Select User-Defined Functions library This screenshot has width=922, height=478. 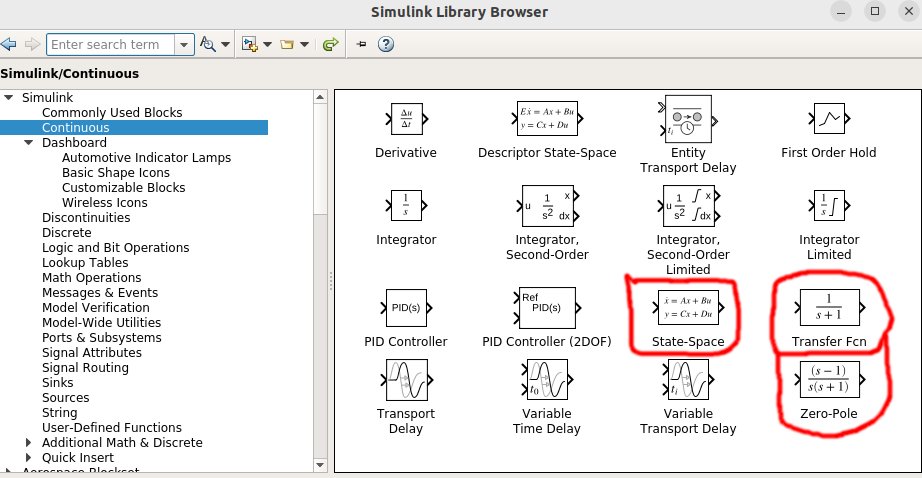pyautogui.click(x=112, y=427)
